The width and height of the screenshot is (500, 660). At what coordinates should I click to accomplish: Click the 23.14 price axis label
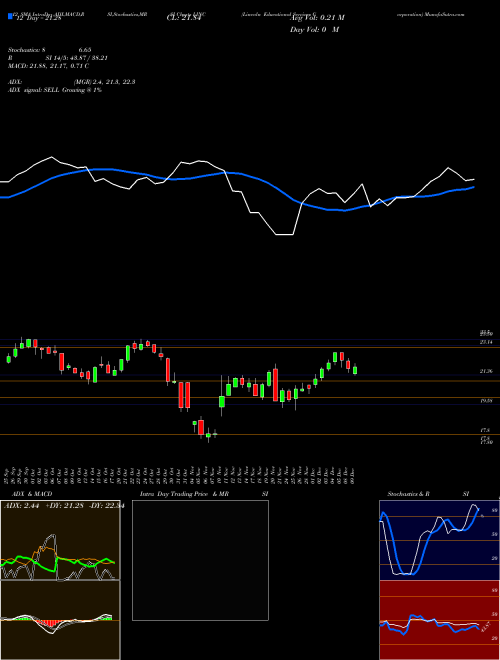486,342
